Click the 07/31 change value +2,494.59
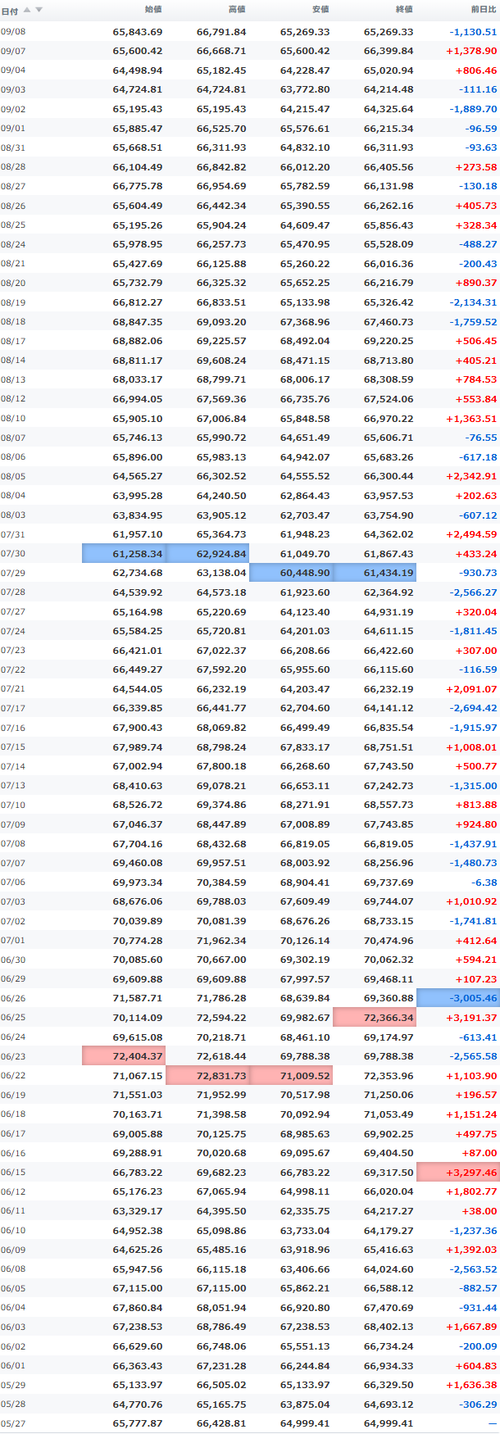500x1434 pixels. click(469, 534)
